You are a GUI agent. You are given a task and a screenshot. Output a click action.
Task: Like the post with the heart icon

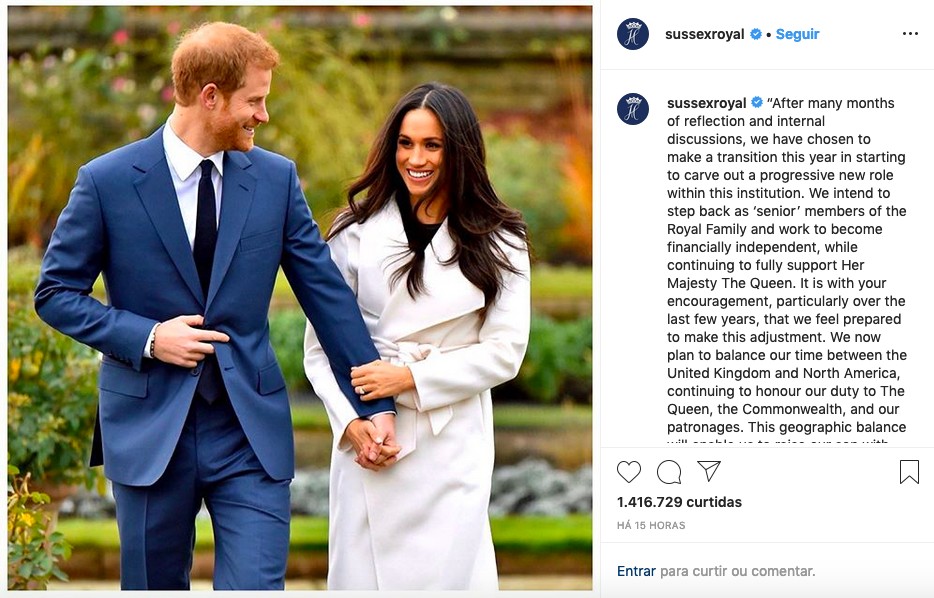point(628,472)
